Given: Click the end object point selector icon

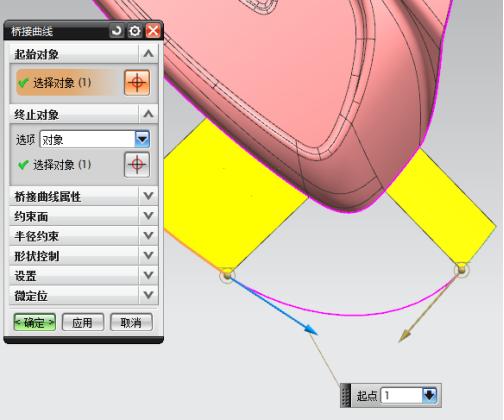Looking at the screenshot, I should pyautogui.click(x=137, y=164).
